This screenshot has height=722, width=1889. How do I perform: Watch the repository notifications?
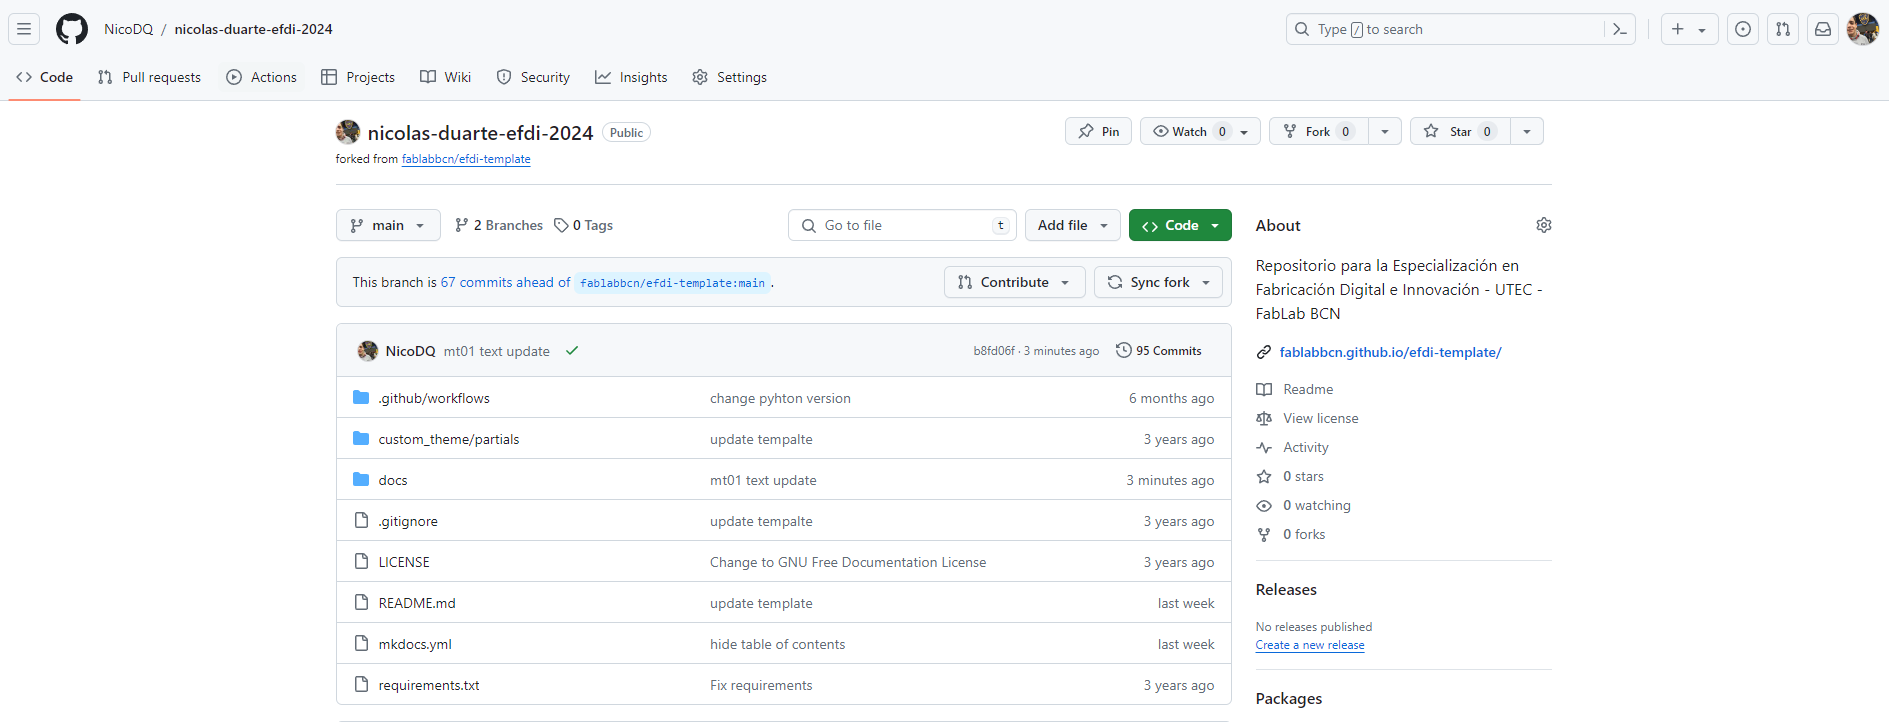(1200, 131)
